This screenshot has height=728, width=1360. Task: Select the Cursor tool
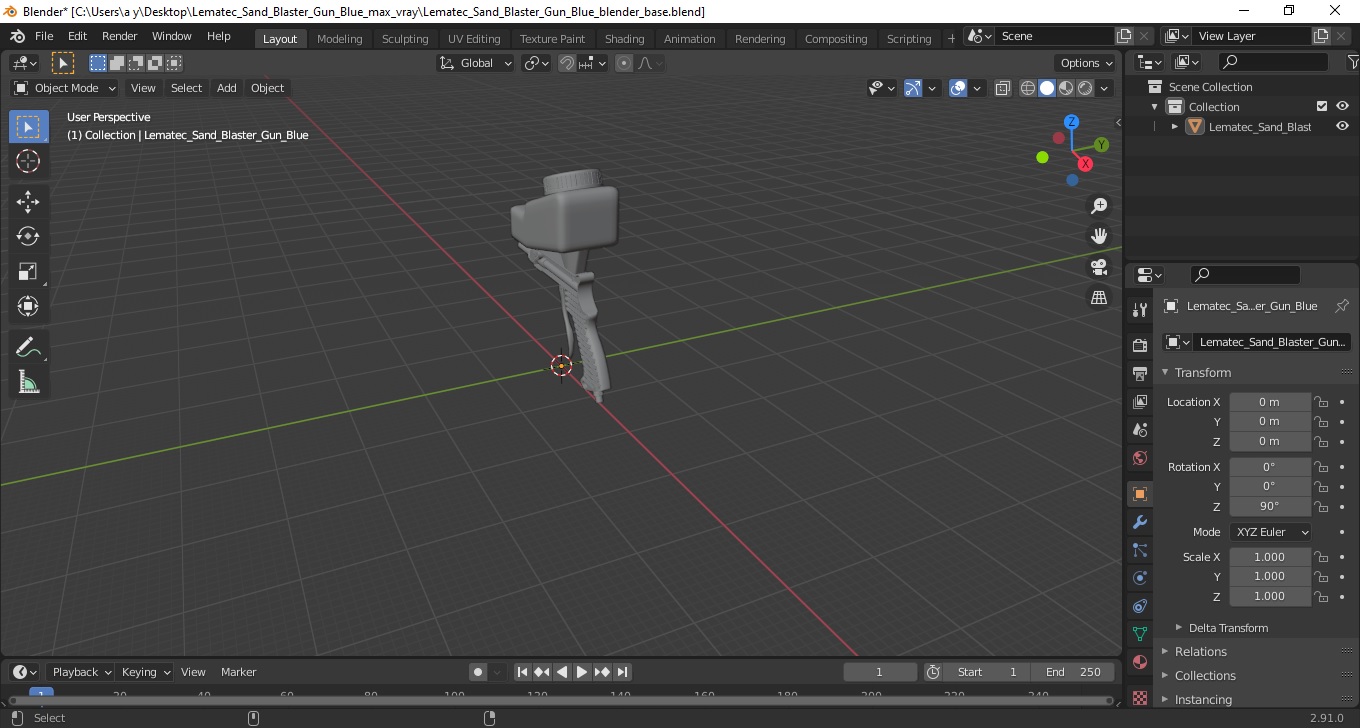tap(28, 161)
